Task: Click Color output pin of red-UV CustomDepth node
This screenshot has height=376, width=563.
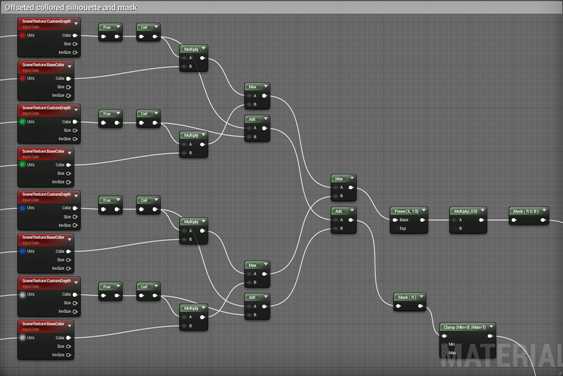Action: (75, 36)
